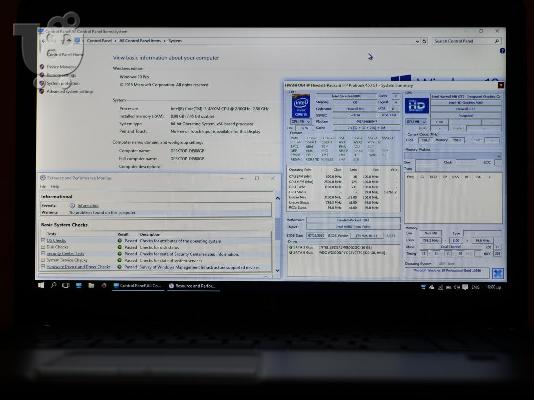Click the report's vertical scrollbar down arrow
The image size is (534, 400).
(x=278, y=271)
